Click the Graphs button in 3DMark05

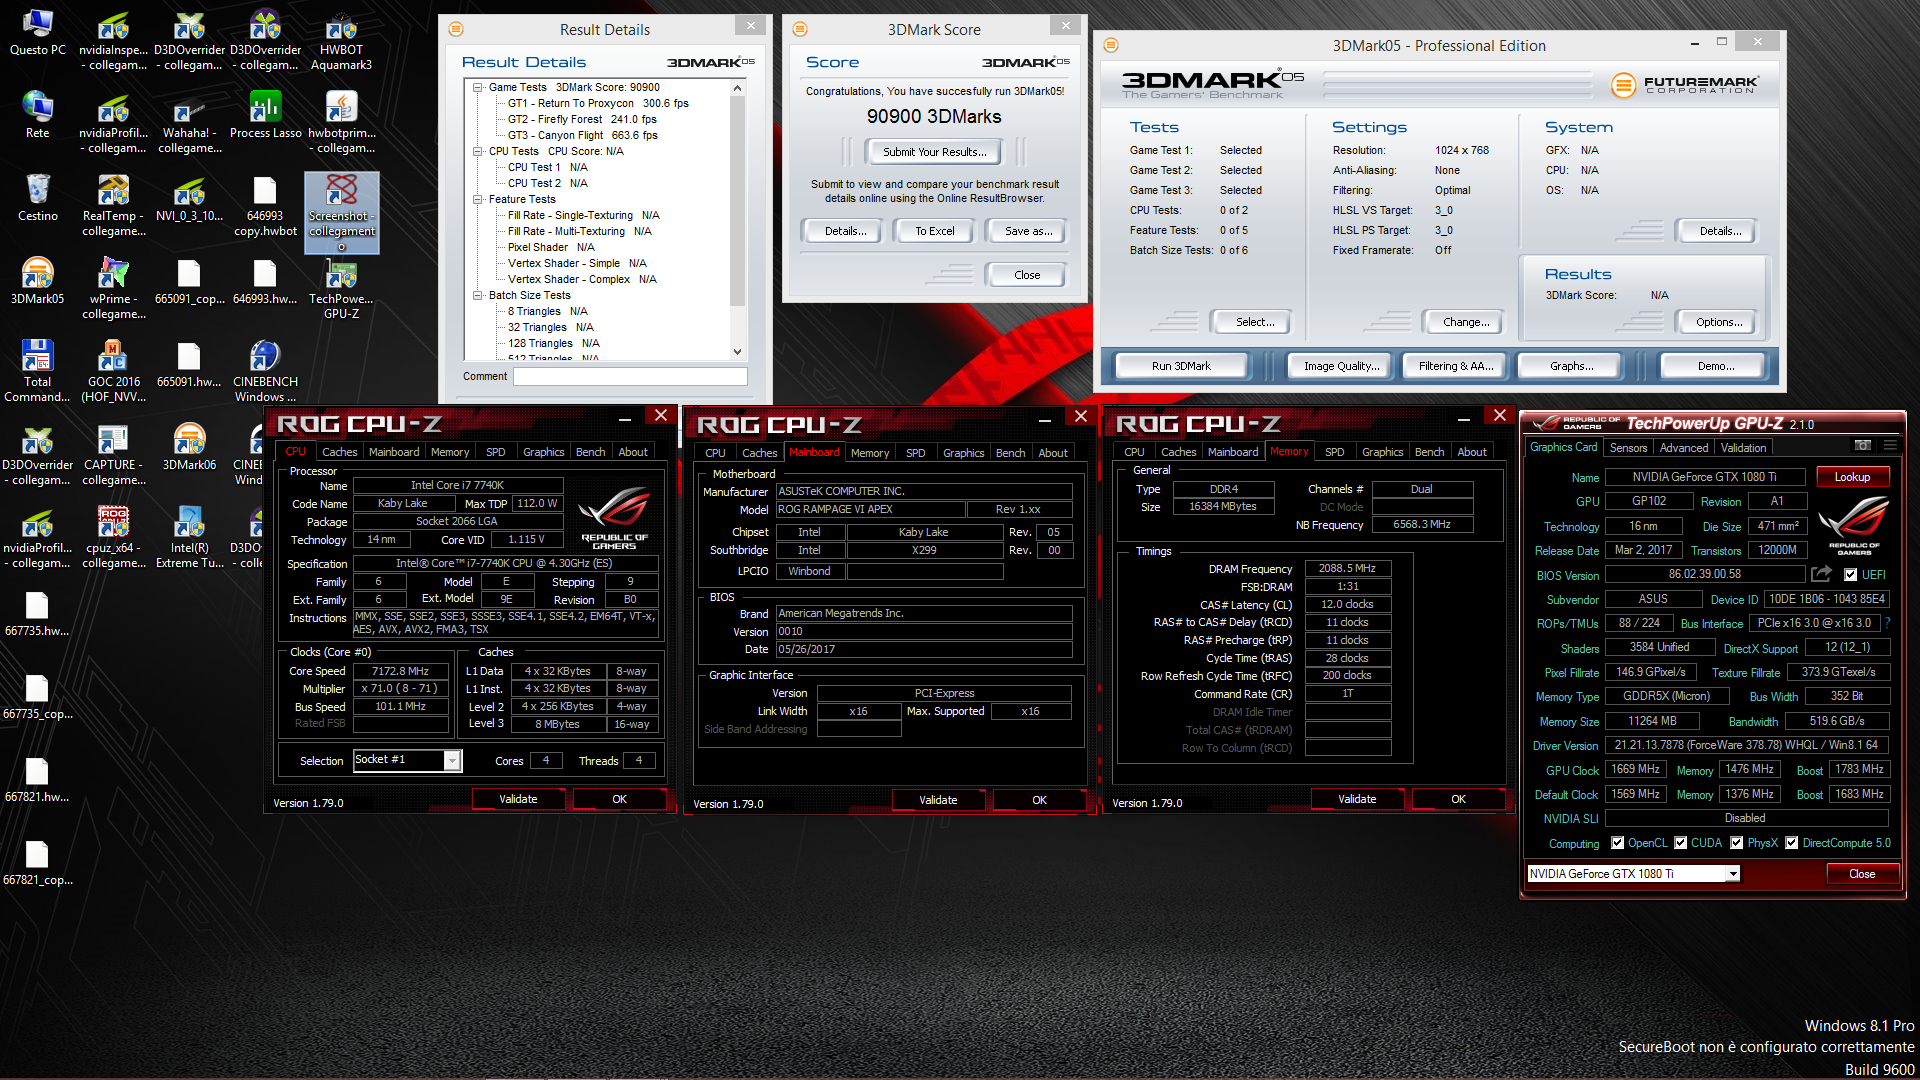[1572, 366]
